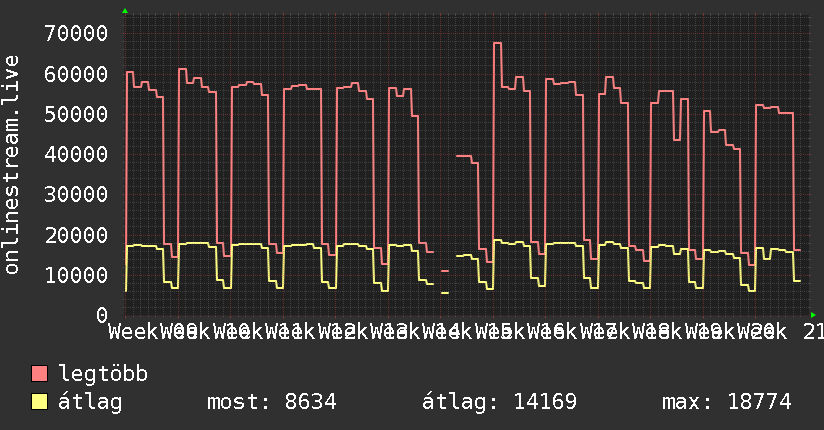Screen dimensions: 824x430
Task: Click the 'átlag: 14169' statistic
Action: point(499,402)
